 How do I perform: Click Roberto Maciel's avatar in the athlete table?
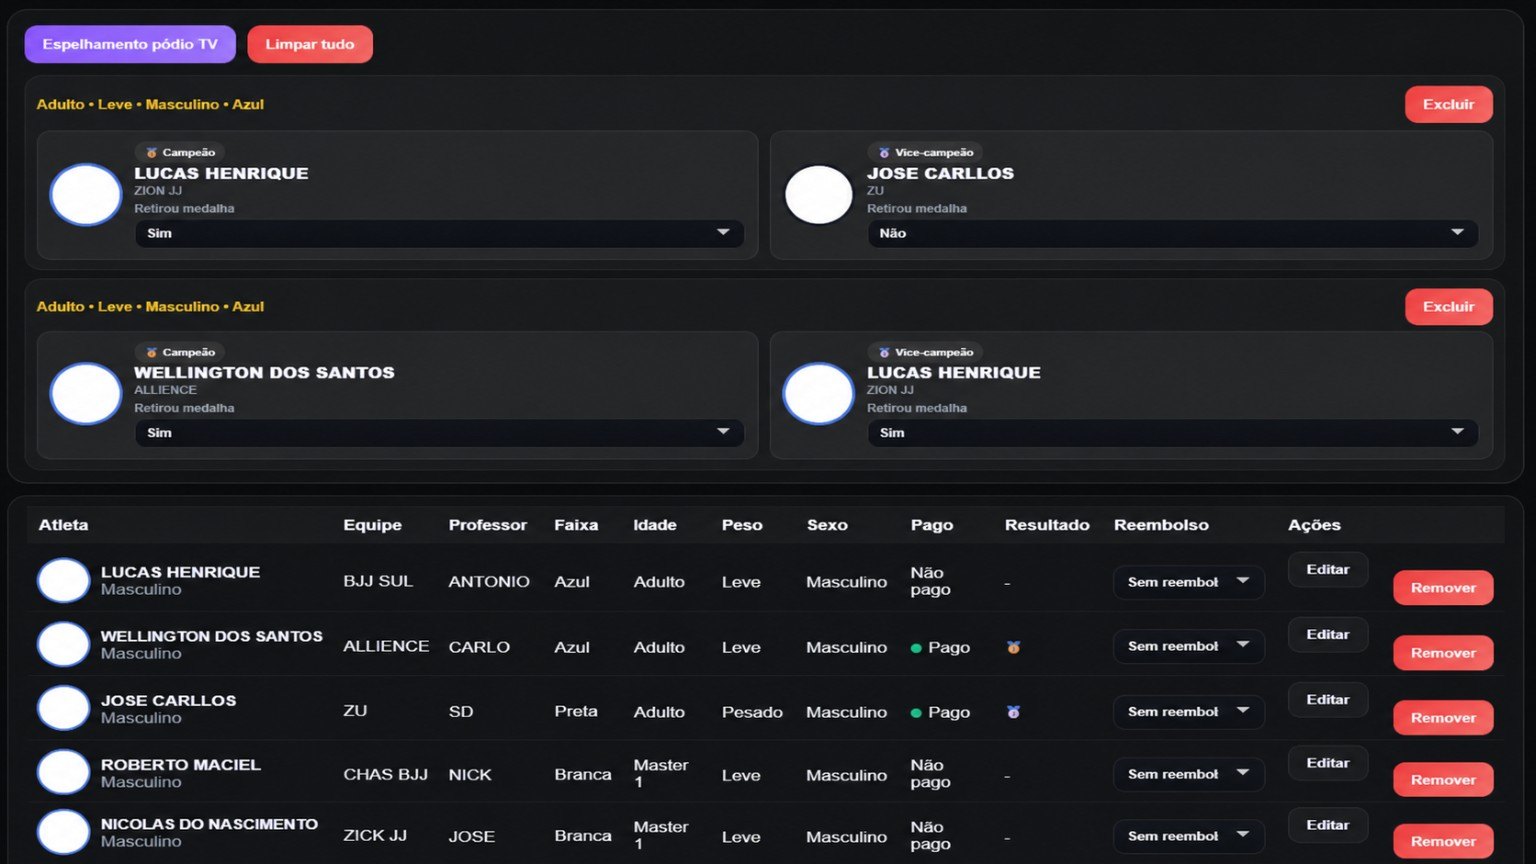pyautogui.click(x=64, y=773)
